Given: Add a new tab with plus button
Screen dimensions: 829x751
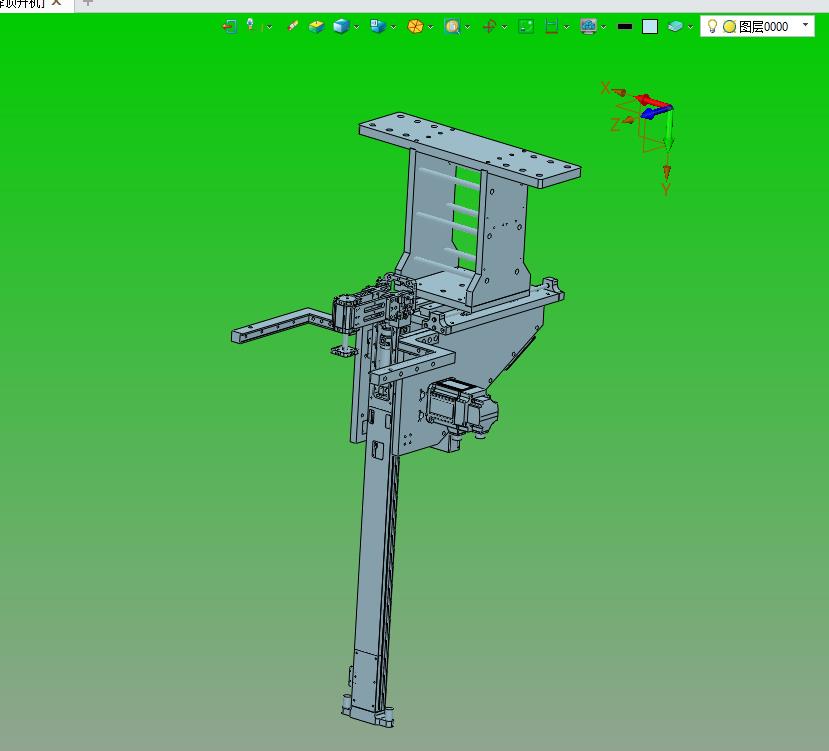Looking at the screenshot, I should coord(88,3).
